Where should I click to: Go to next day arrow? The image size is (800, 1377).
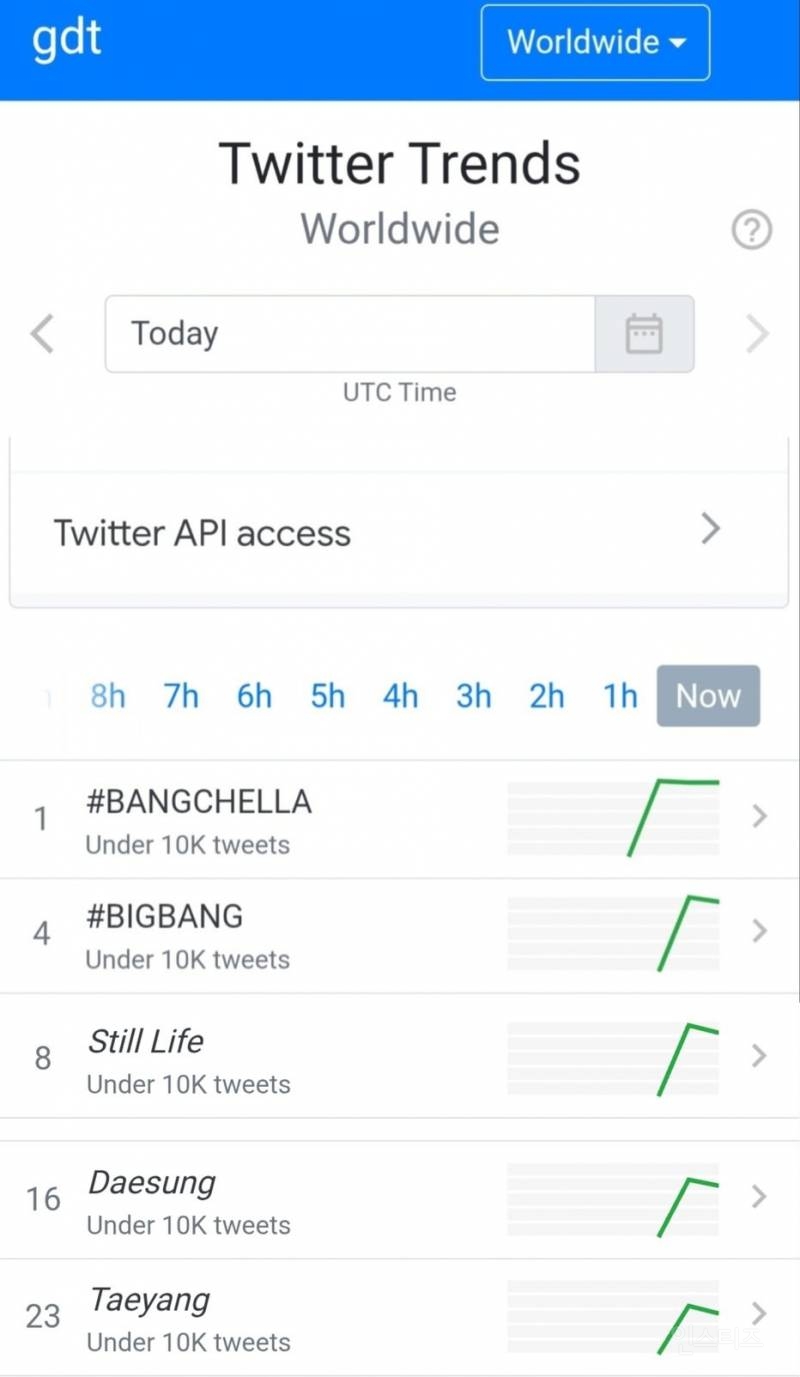758,334
